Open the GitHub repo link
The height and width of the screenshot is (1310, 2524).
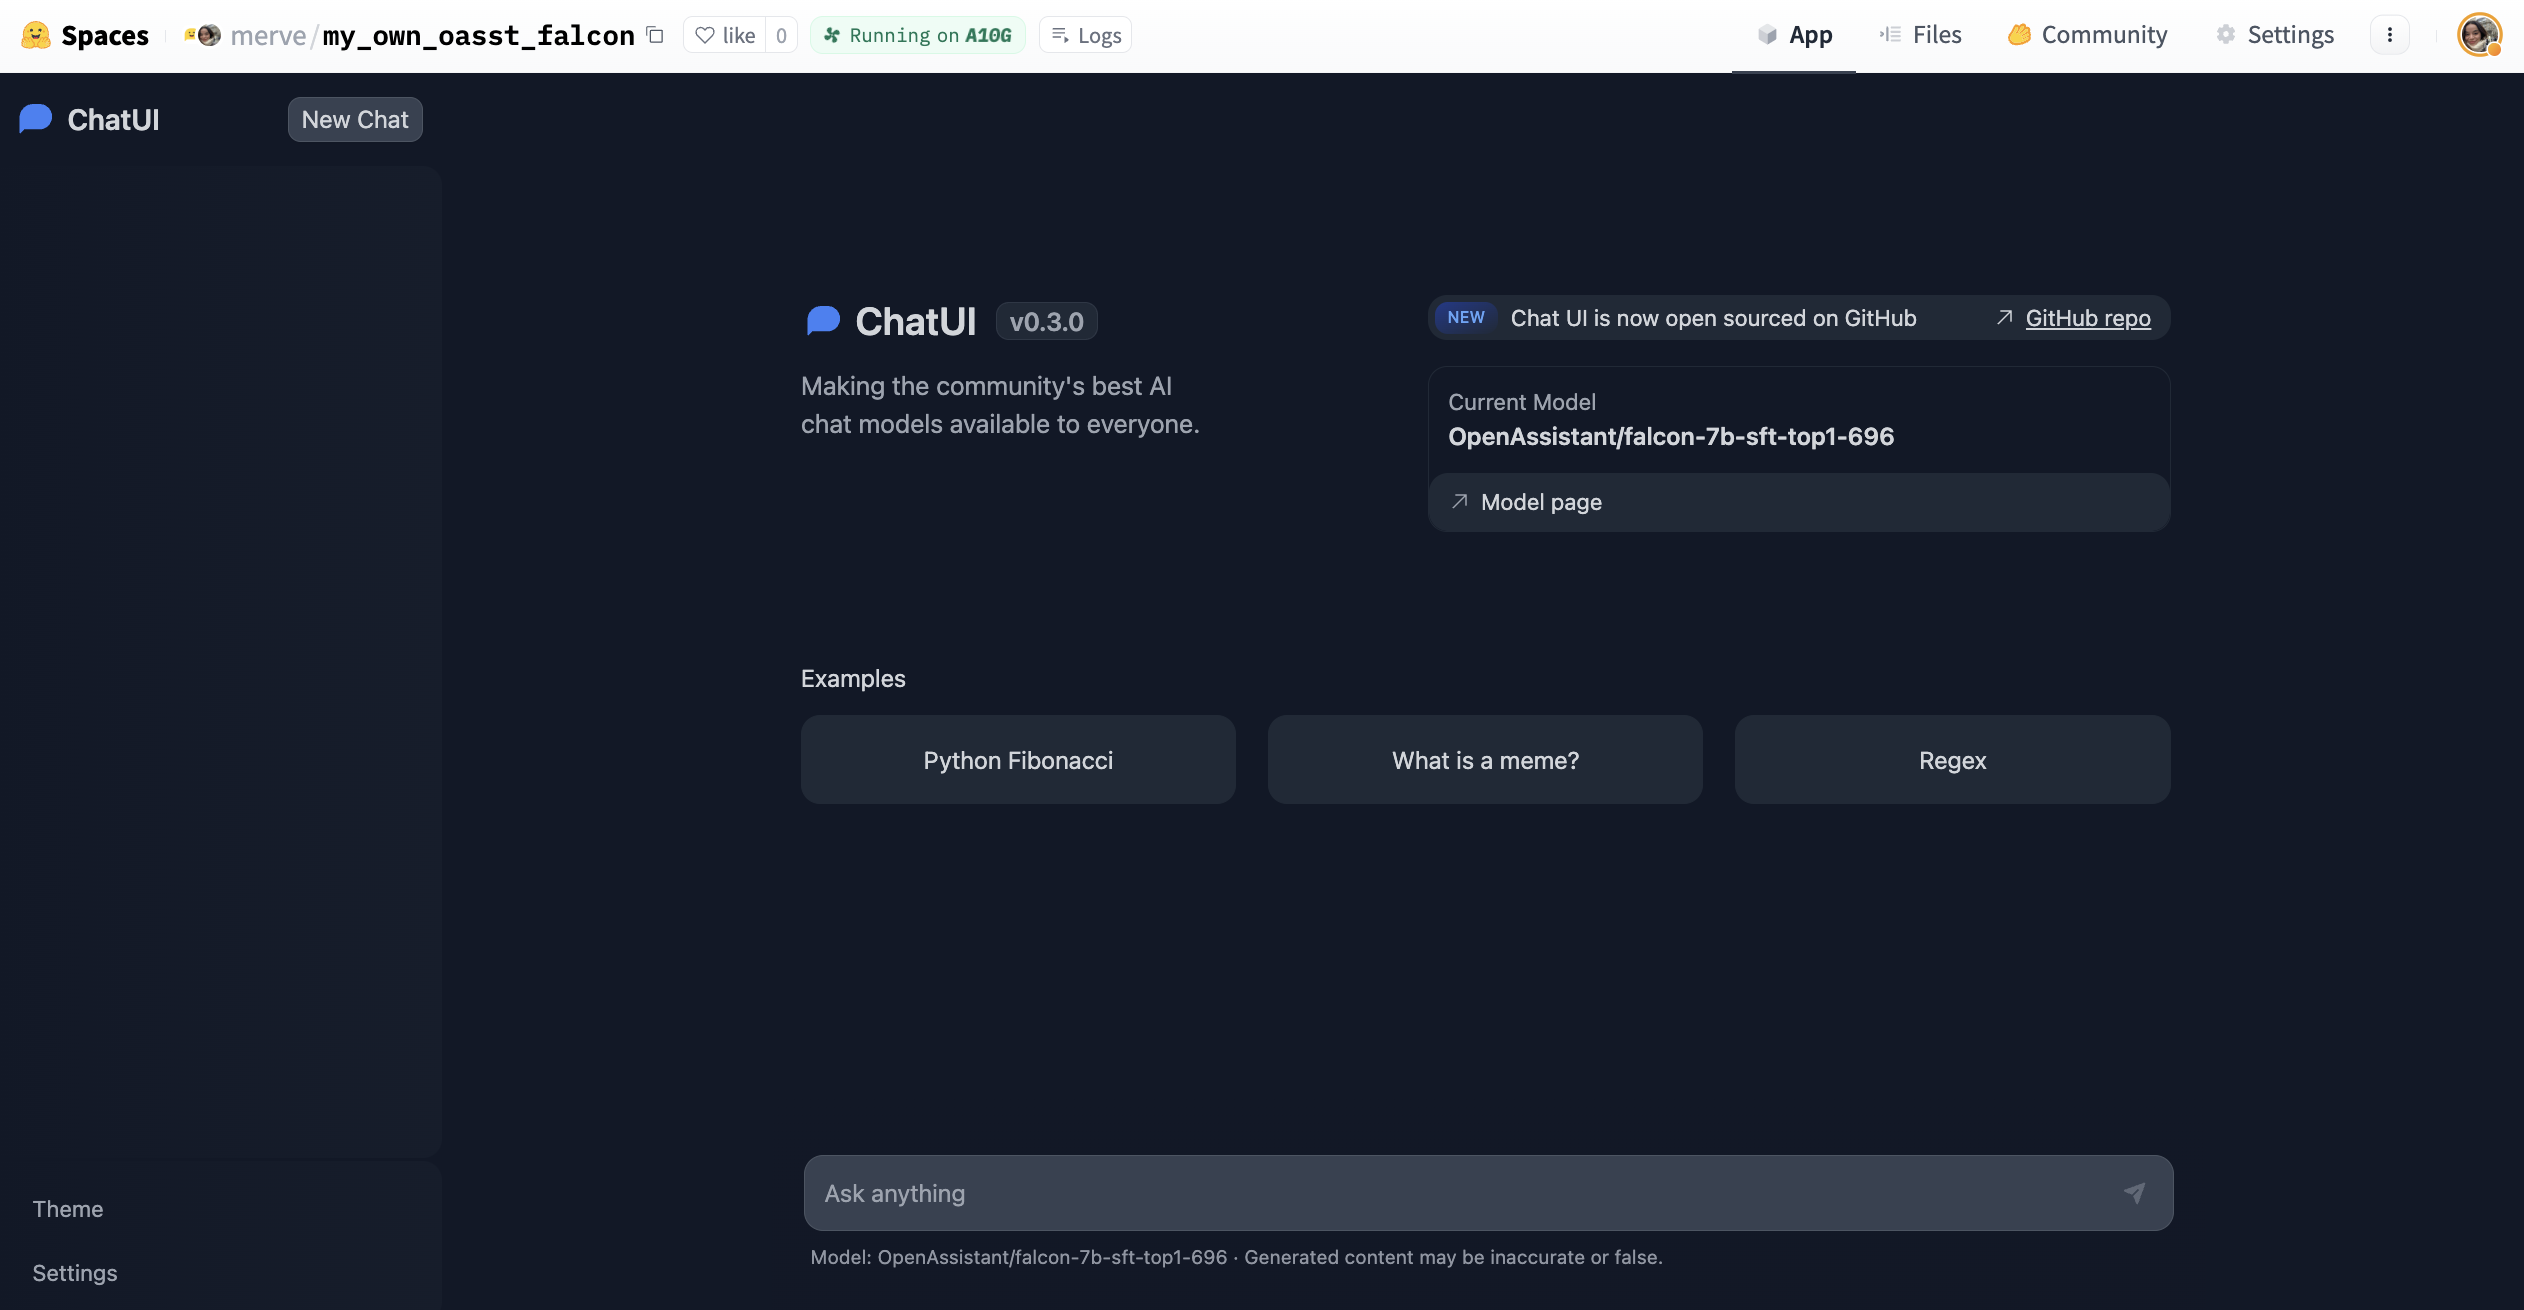[2087, 318]
